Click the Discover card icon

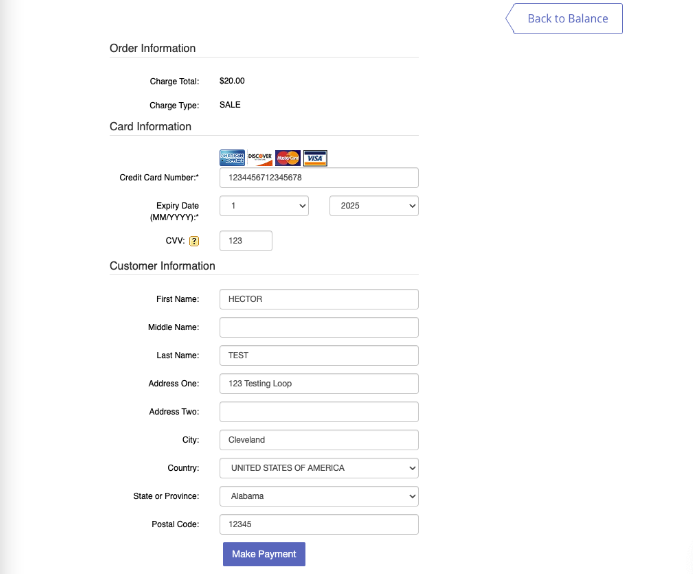[x=260, y=158]
